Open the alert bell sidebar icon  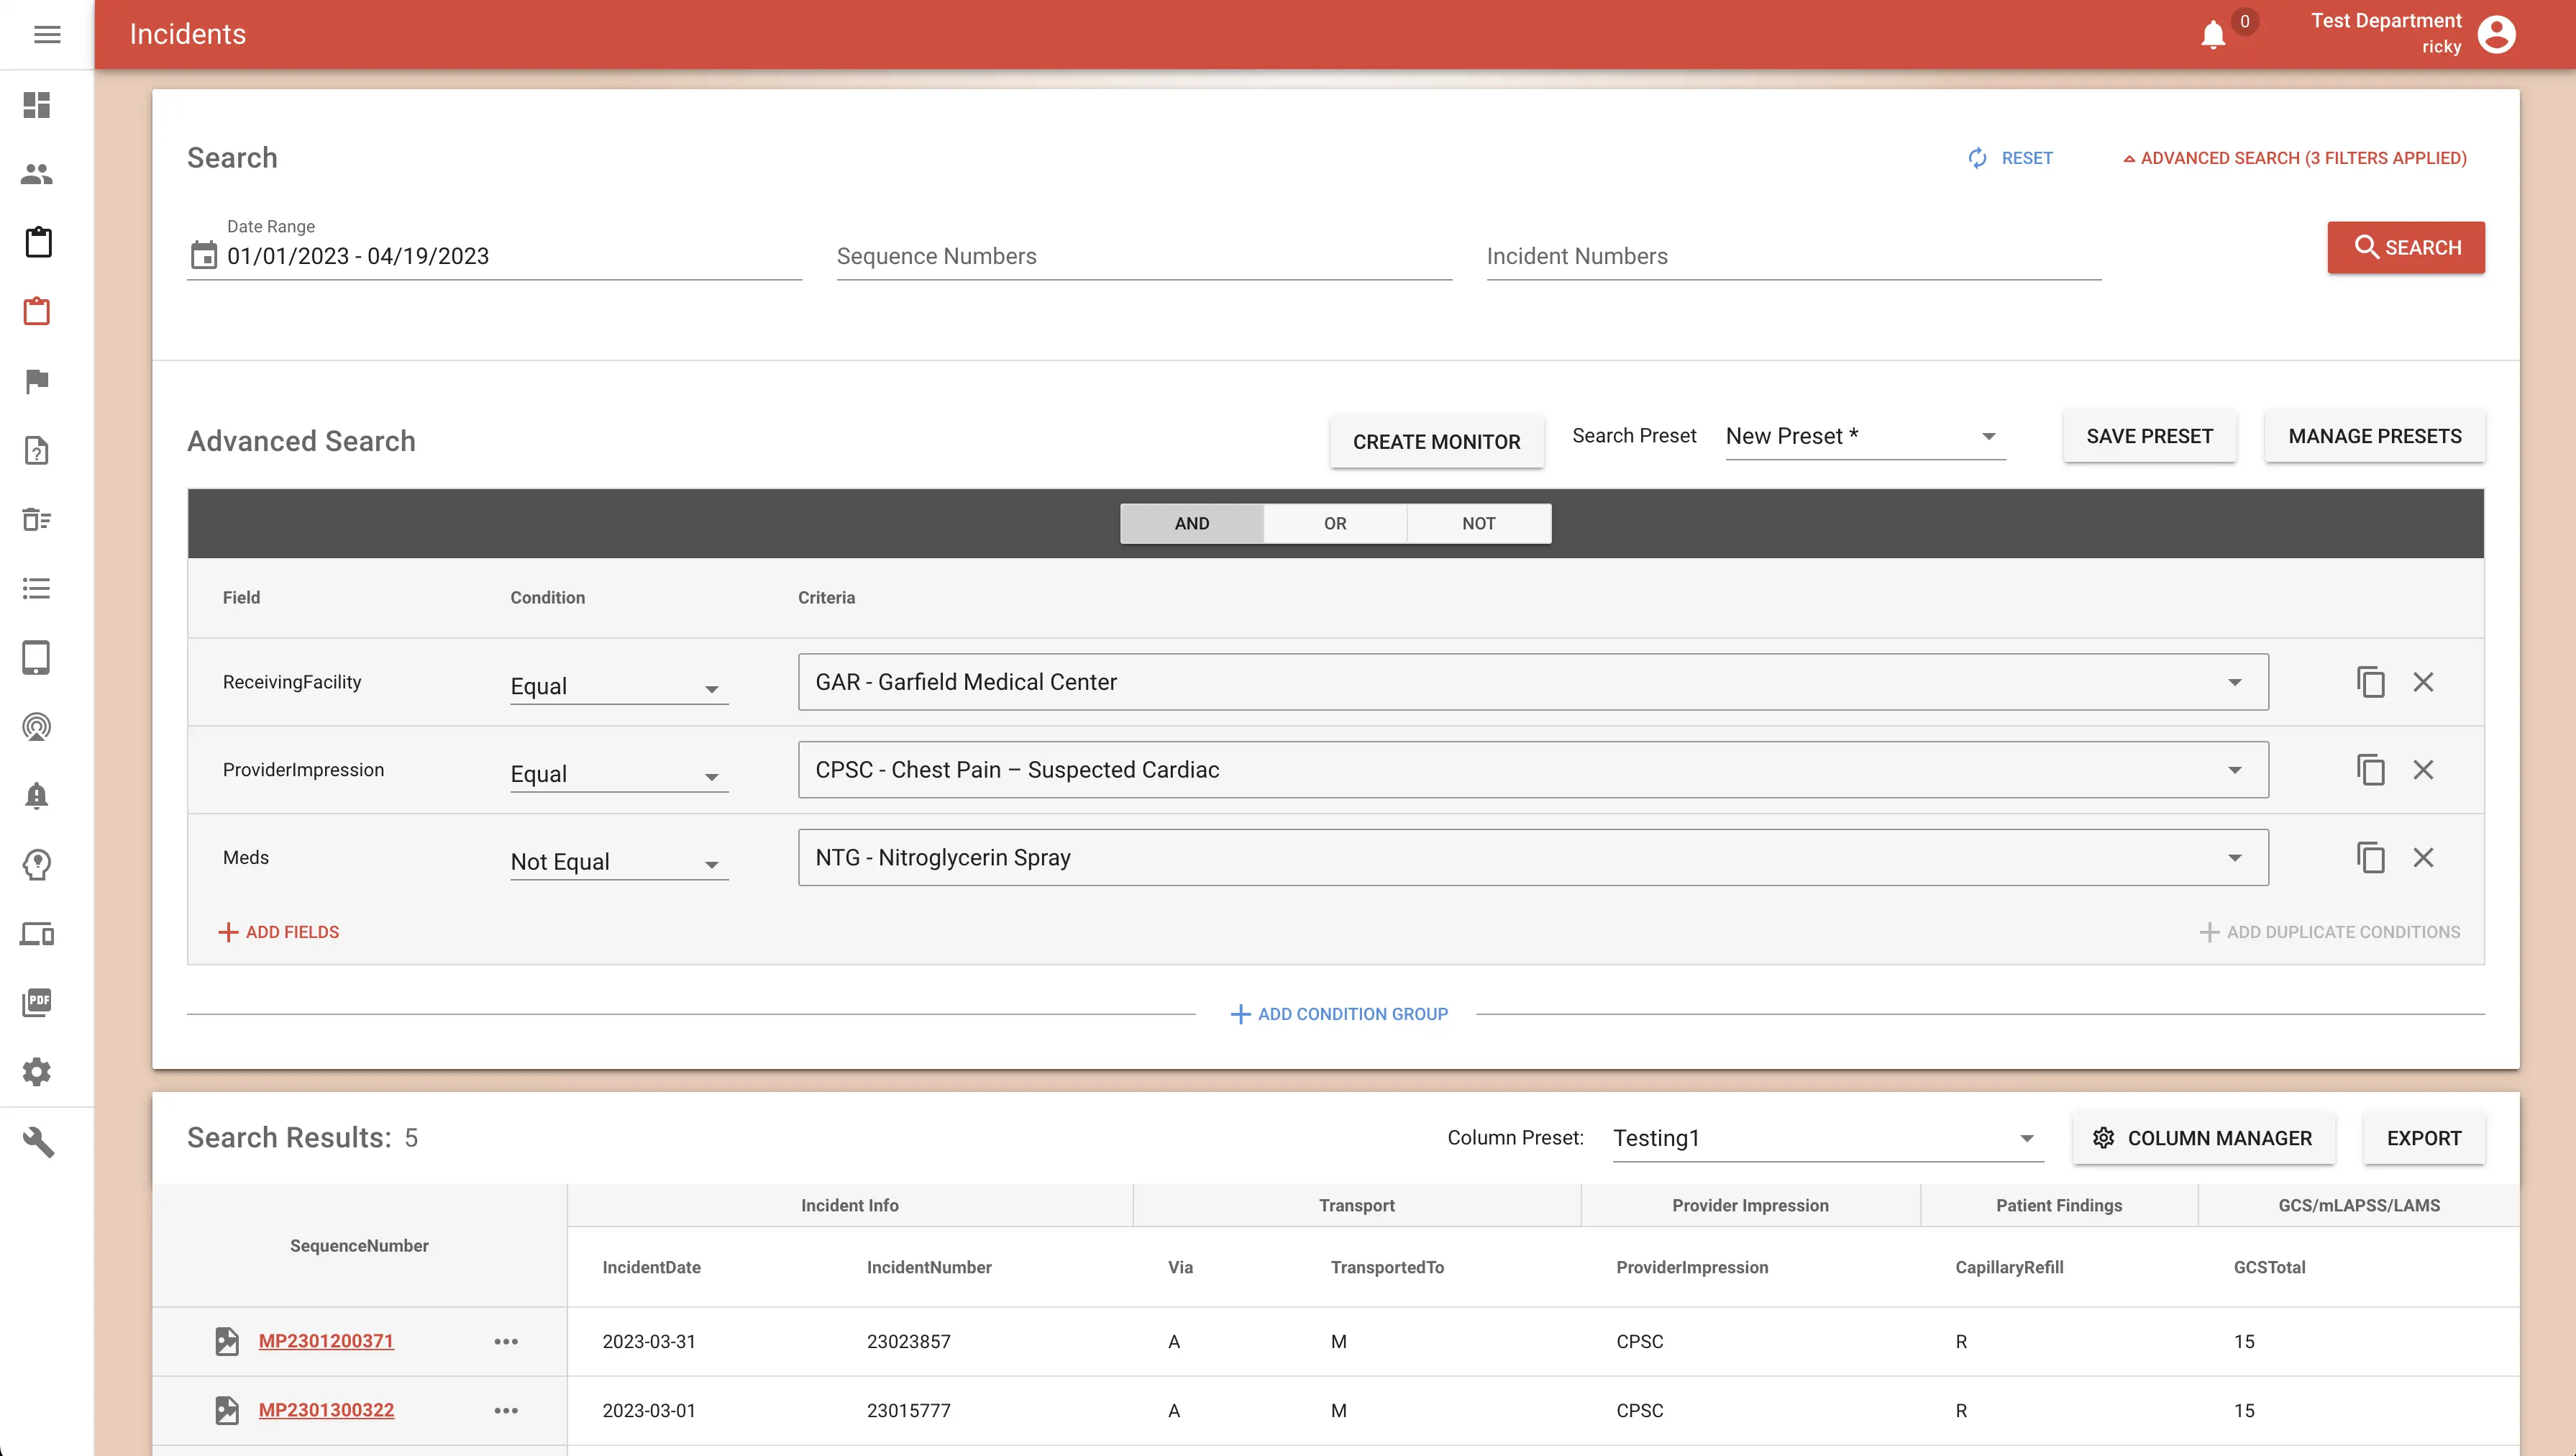tap(37, 796)
